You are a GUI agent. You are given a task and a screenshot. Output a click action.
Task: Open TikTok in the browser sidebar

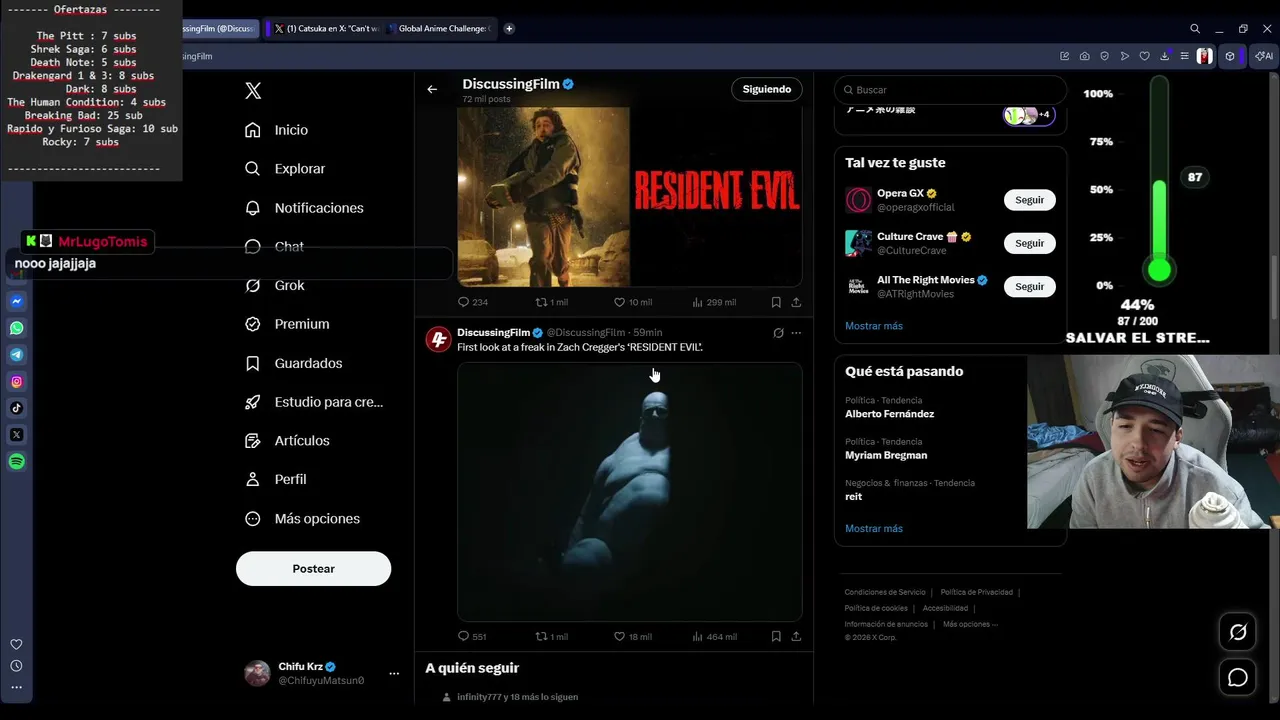point(17,408)
